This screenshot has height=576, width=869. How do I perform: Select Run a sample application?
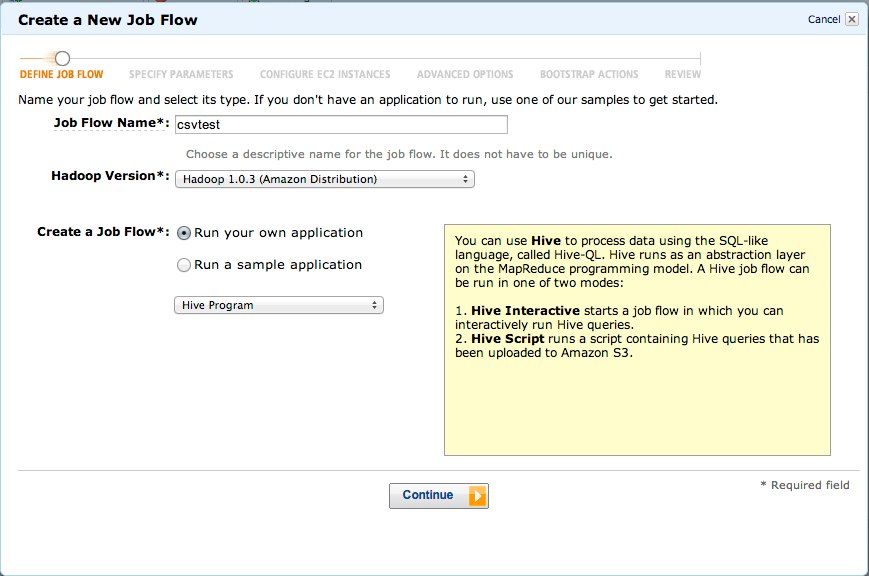click(x=184, y=265)
